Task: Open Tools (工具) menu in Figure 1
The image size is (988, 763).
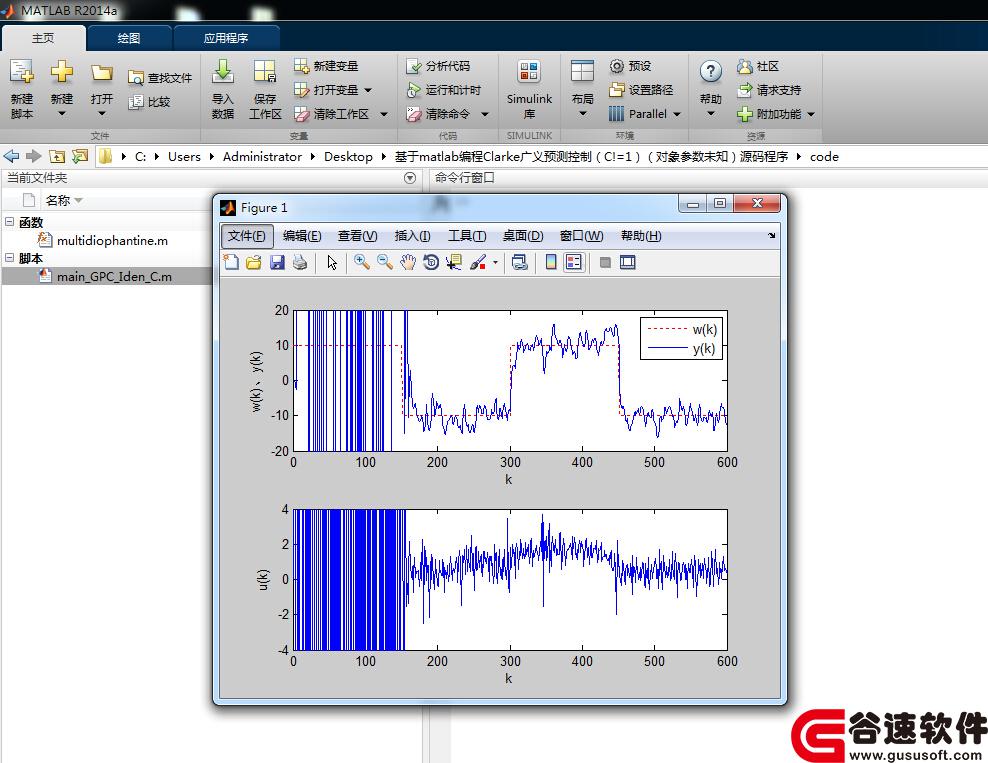Action: coord(467,236)
